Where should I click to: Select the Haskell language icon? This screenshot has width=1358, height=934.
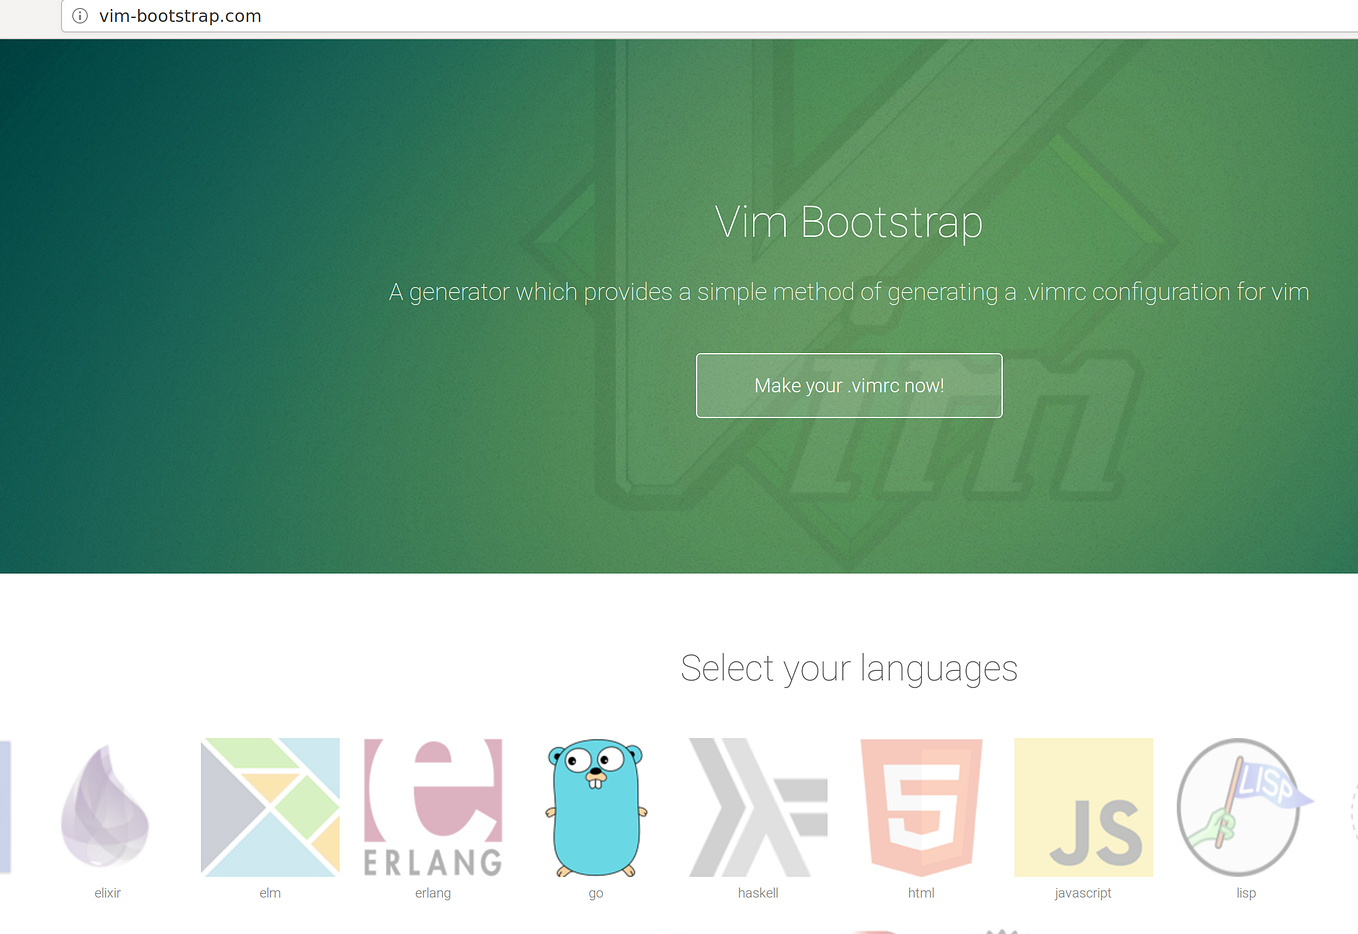point(758,807)
